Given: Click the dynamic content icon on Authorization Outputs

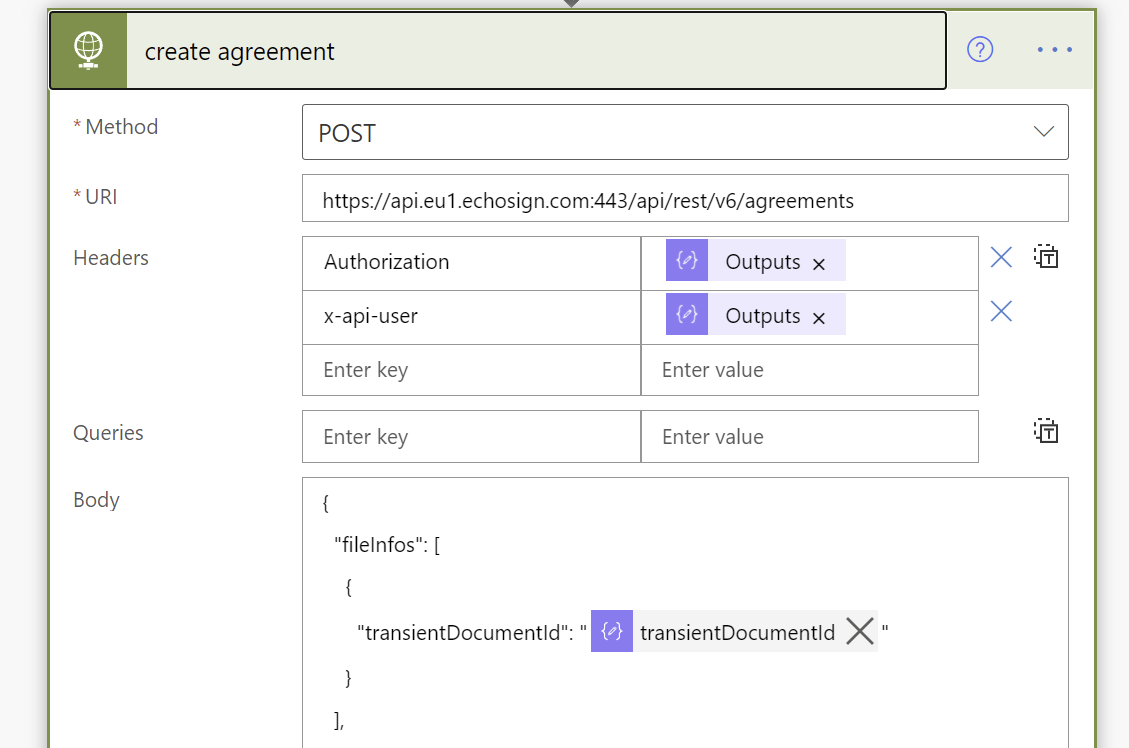Looking at the screenshot, I should [x=686, y=260].
